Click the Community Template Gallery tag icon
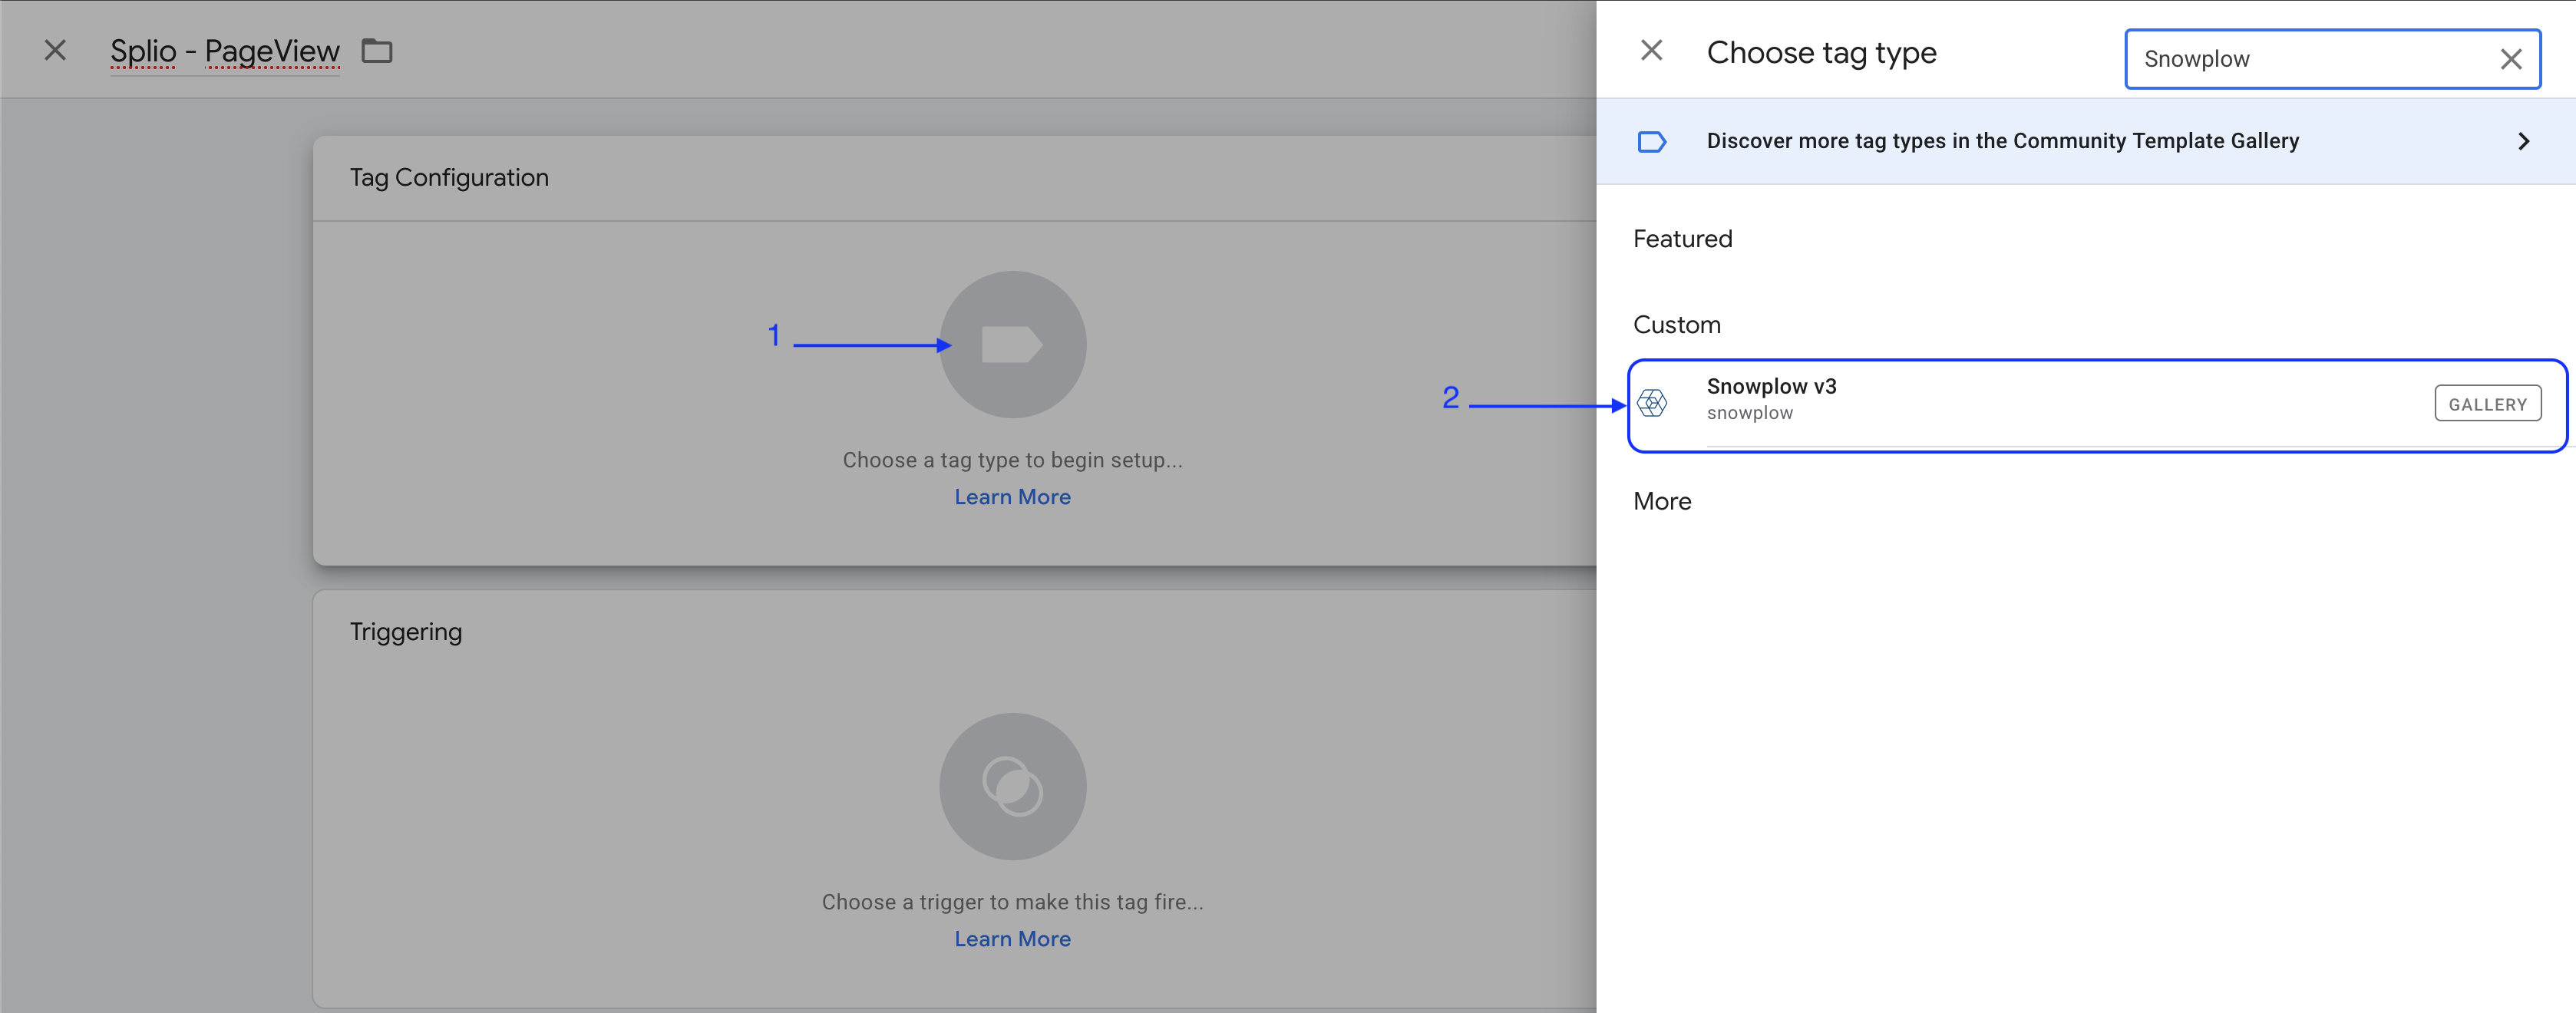This screenshot has height=1013, width=2576. pos(1652,142)
